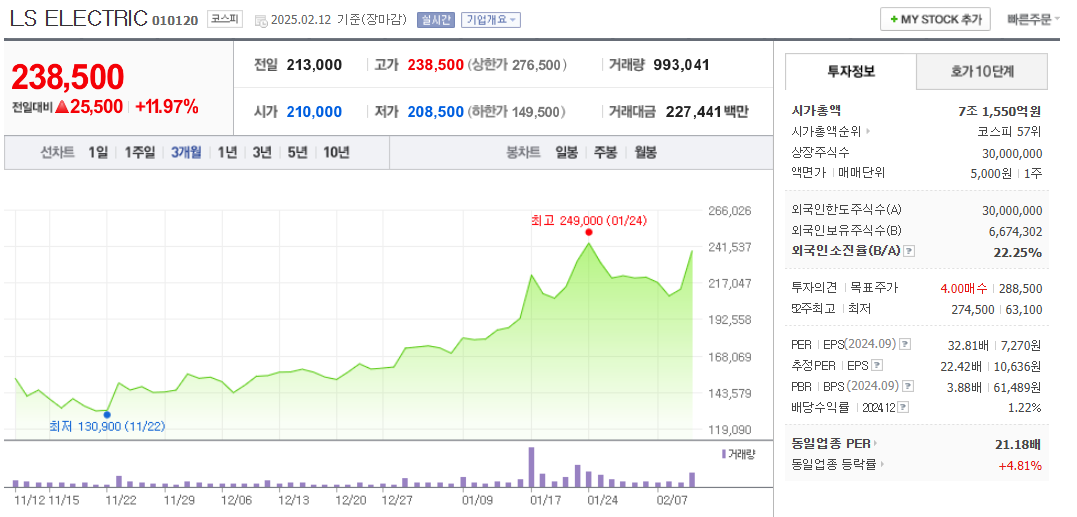Click the 동일업종 PER value 21.18배
The height and width of the screenshot is (517, 1077).
click(1019, 445)
